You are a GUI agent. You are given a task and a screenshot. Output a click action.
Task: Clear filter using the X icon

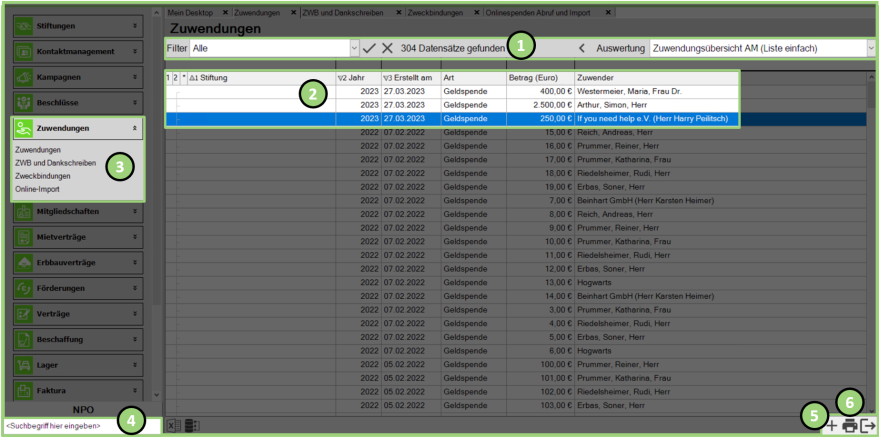pyautogui.click(x=387, y=47)
